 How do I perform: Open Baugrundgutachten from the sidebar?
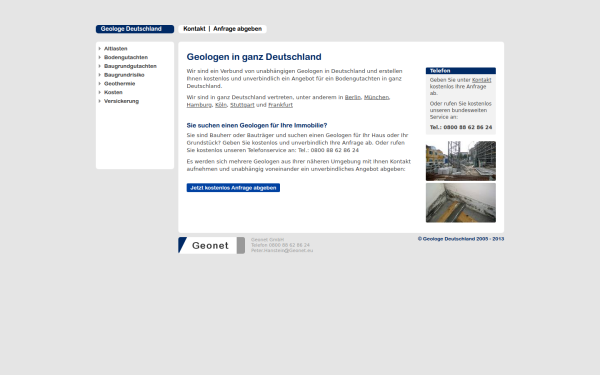pyautogui.click(x=130, y=66)
